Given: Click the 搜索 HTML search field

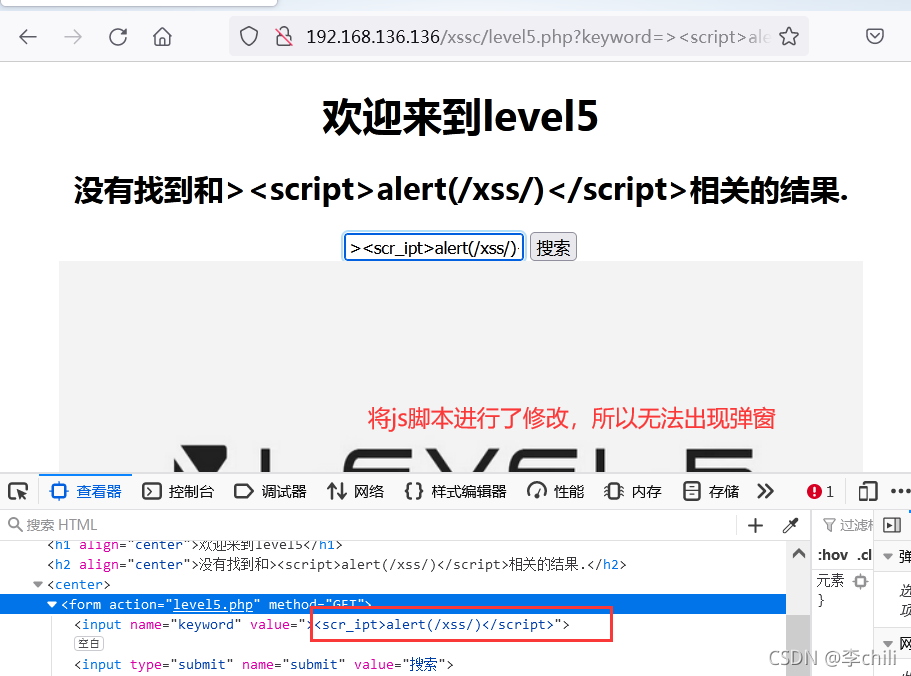Looking at the screenshot, I should [369, 525].
